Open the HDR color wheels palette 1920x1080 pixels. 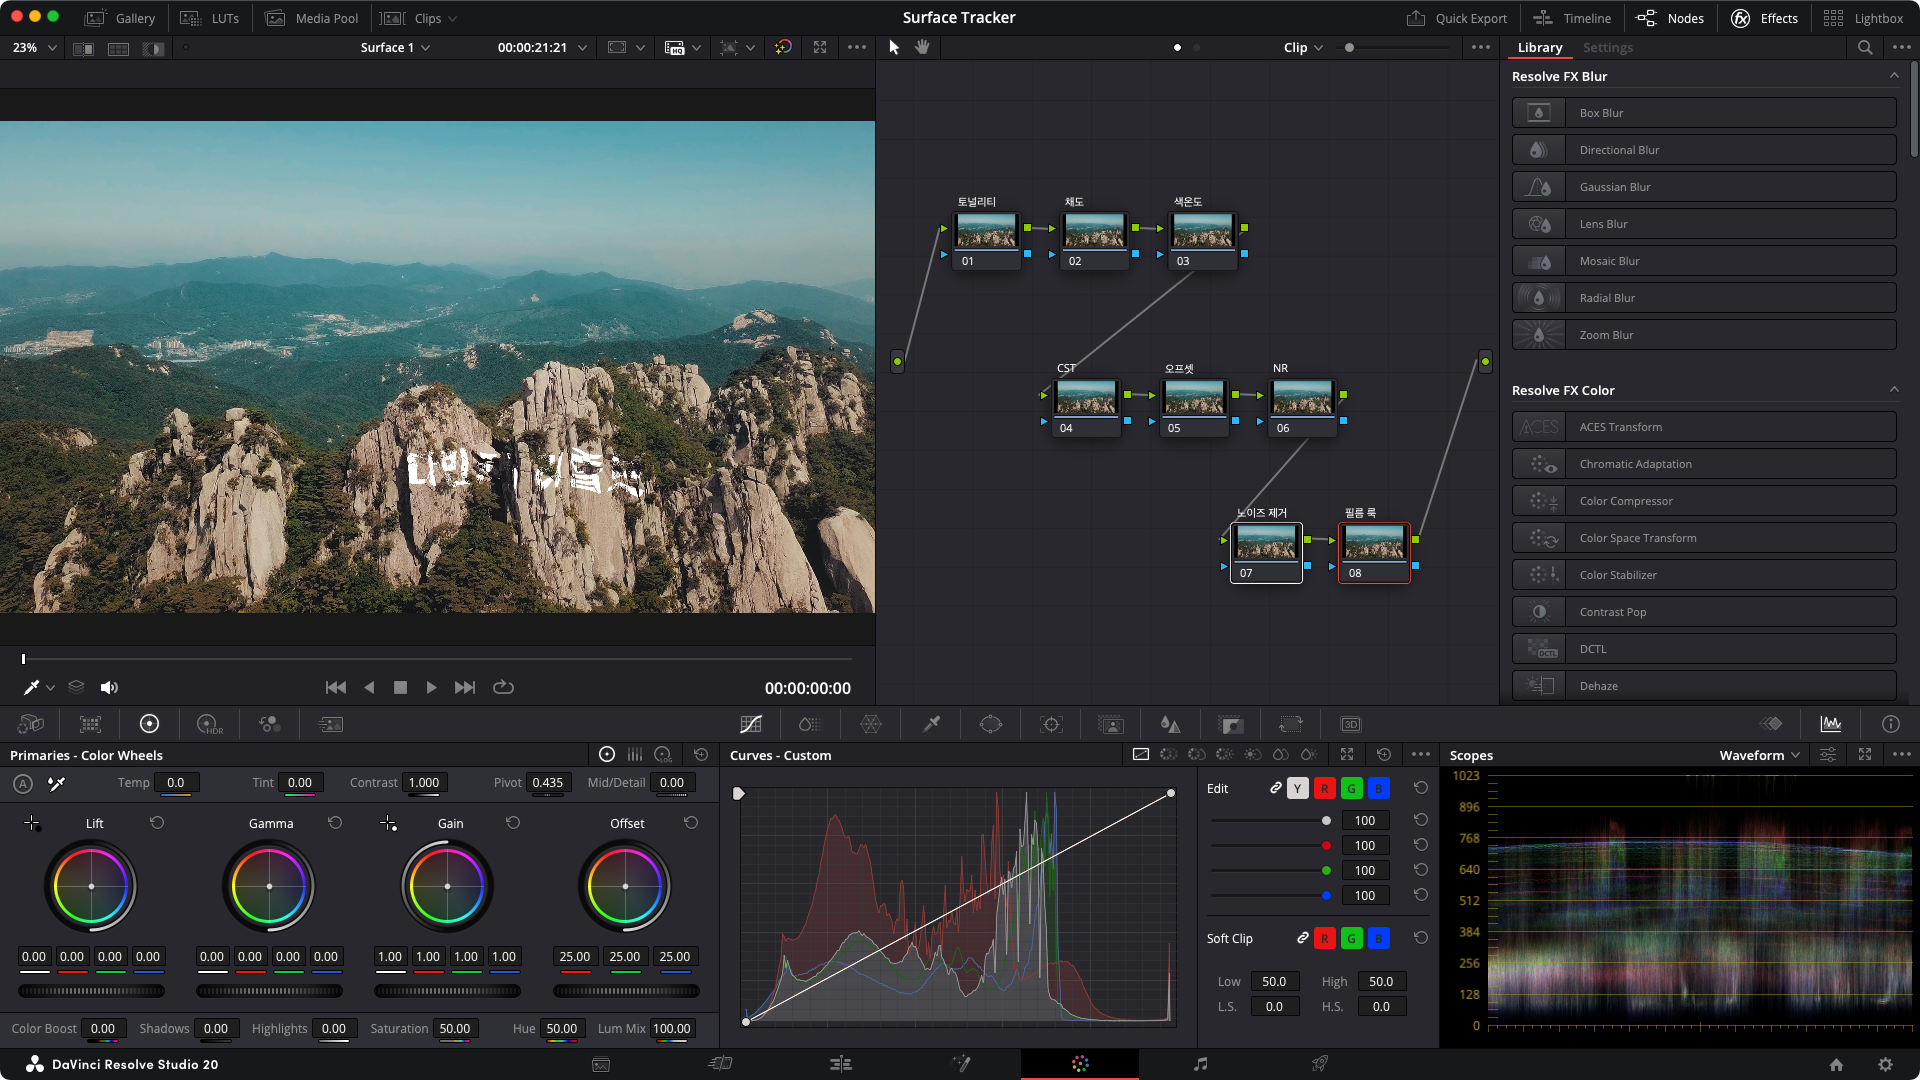[209, 724]
